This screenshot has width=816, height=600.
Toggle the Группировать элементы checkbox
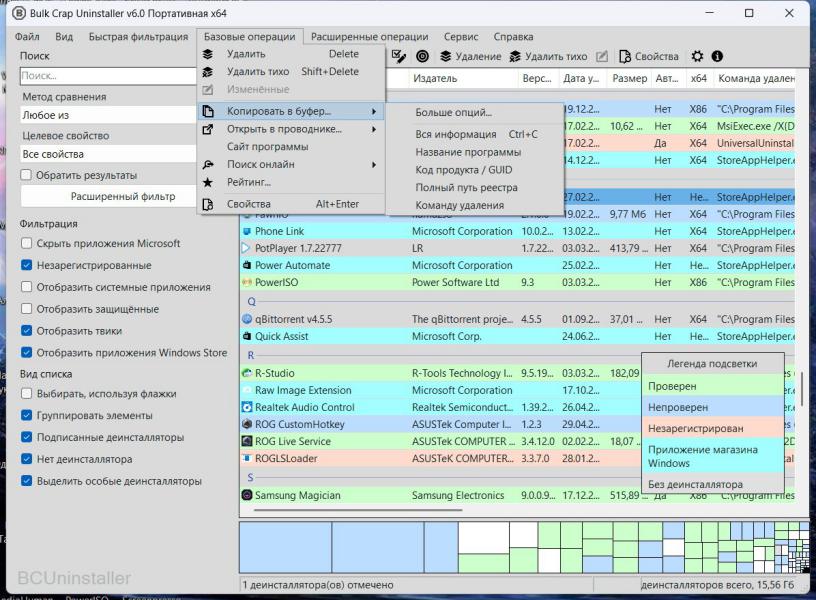[27, 415]
